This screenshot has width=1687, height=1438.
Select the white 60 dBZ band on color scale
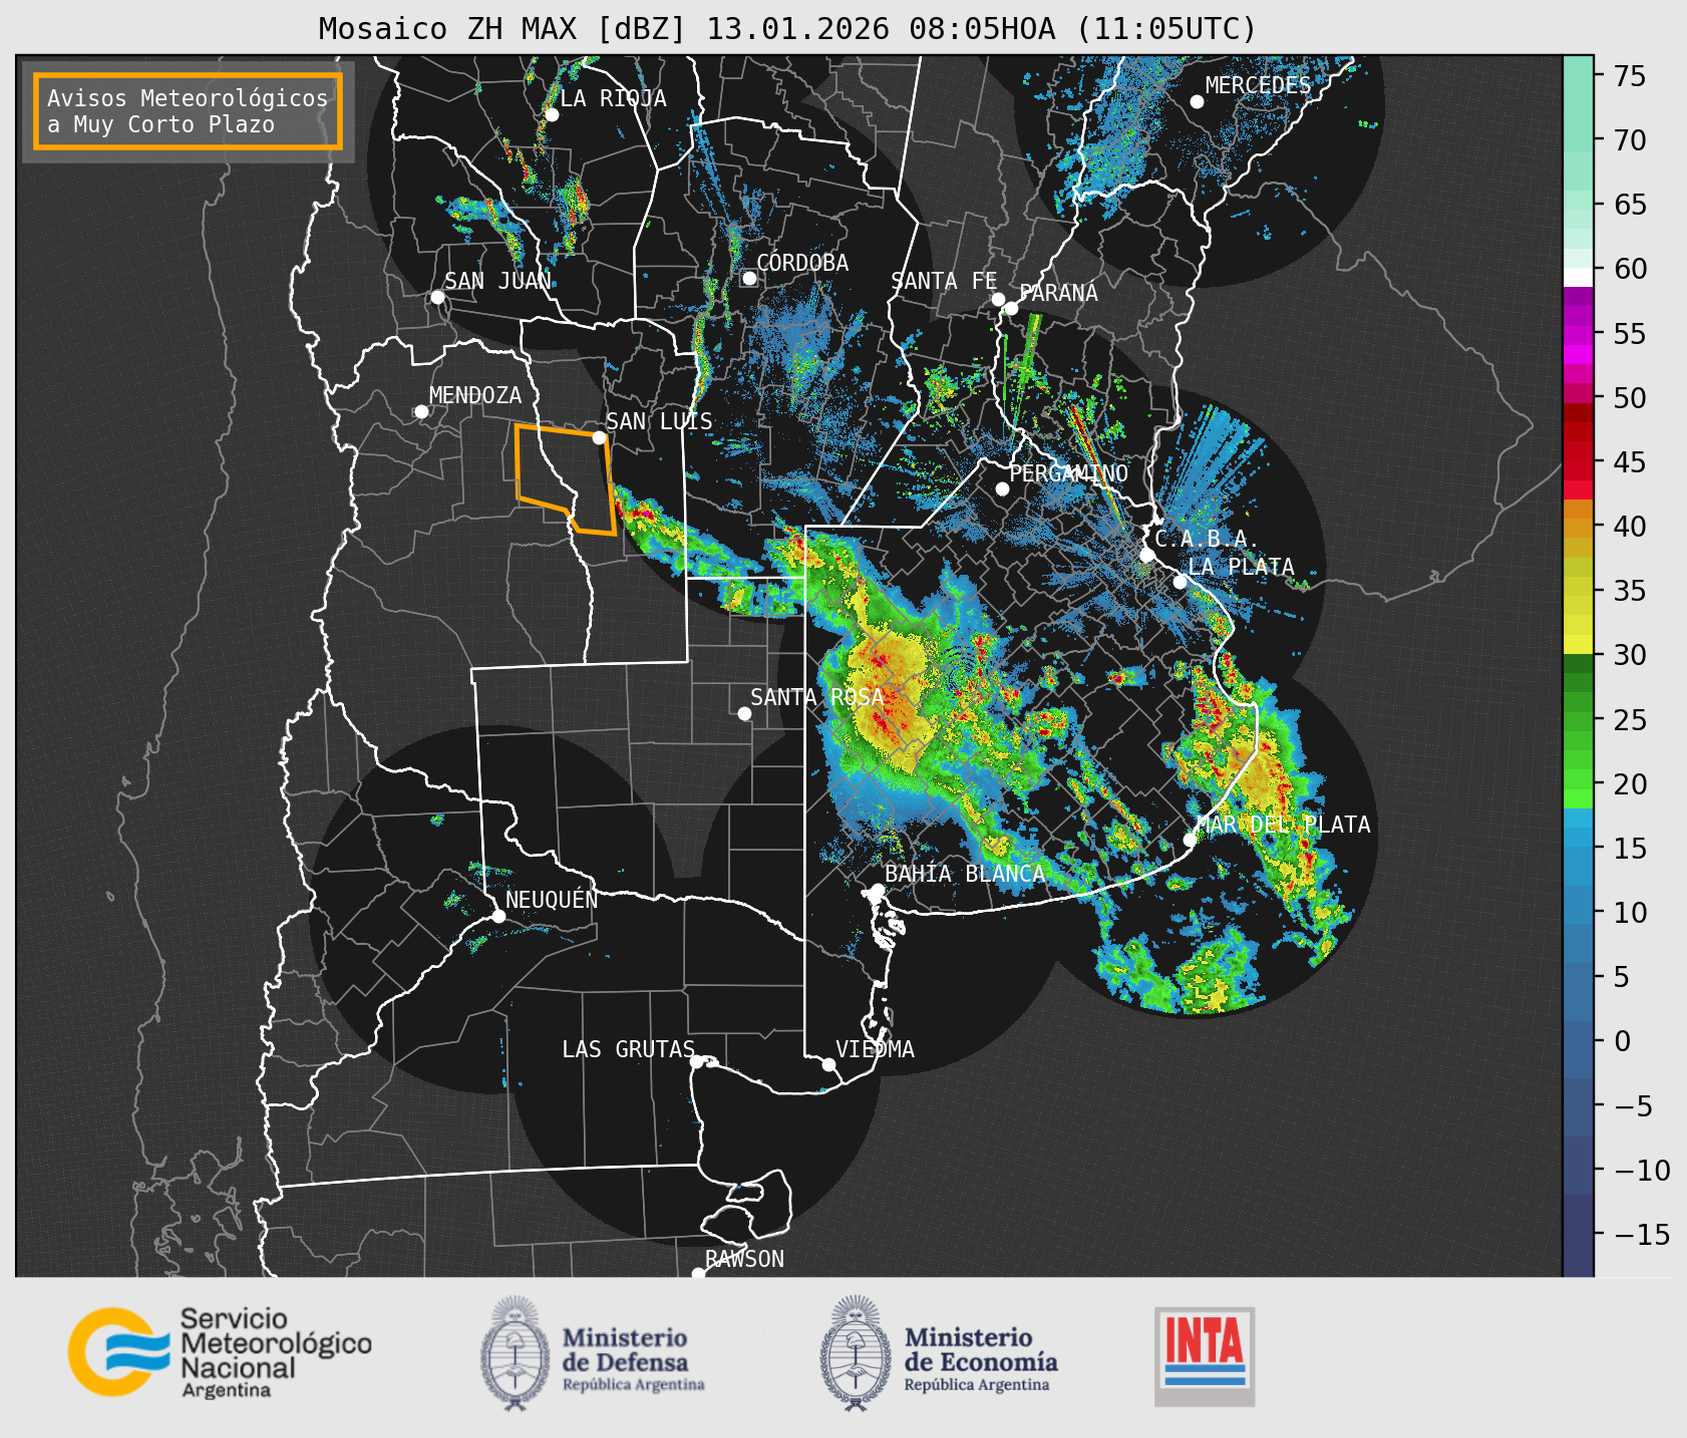[x=1578, y=277]
